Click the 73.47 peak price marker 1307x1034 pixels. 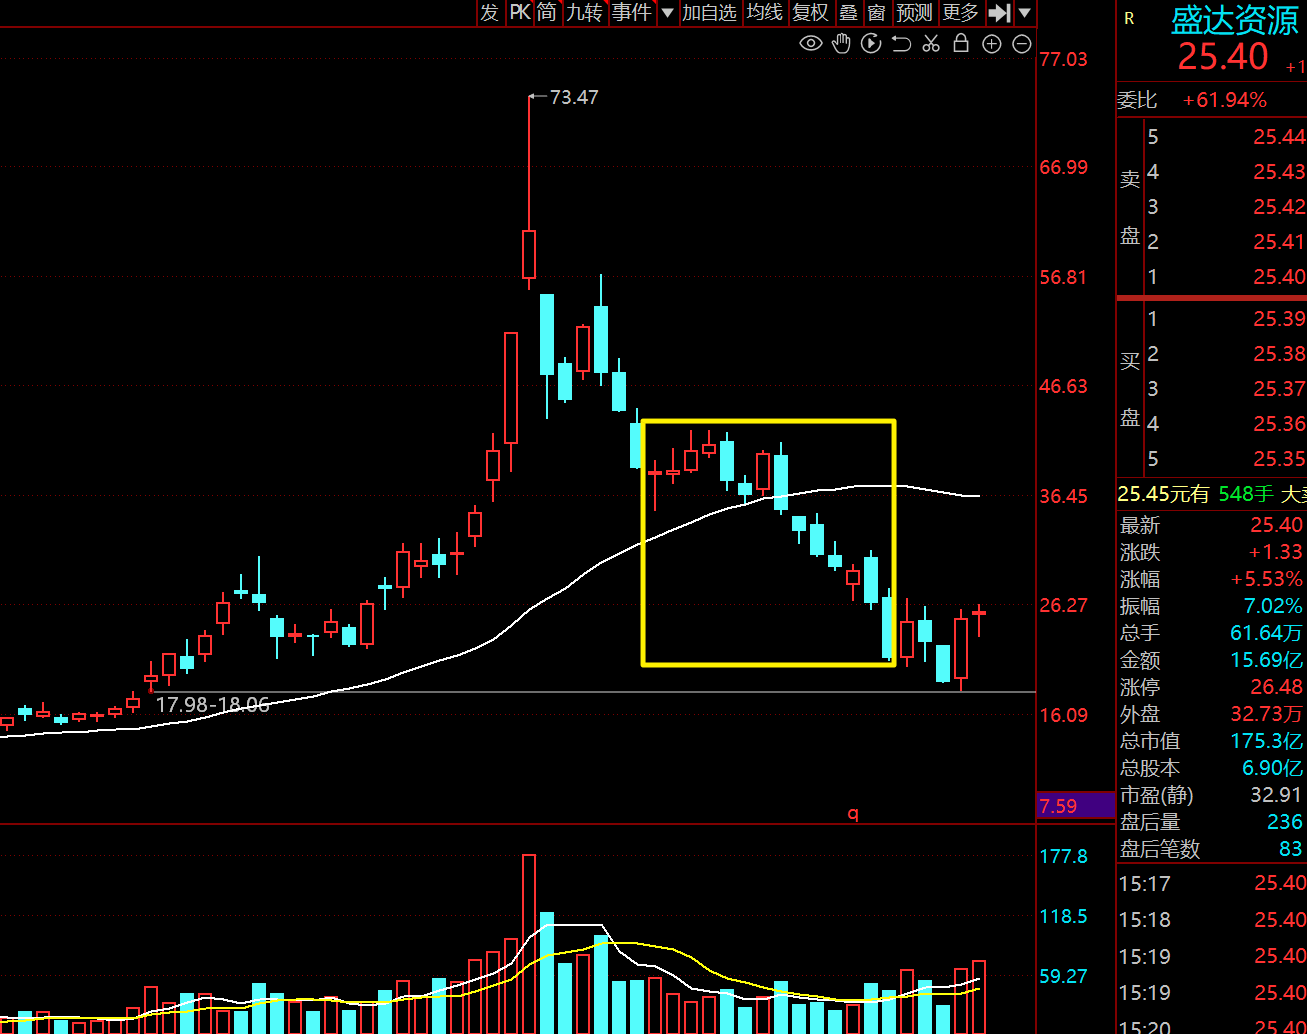574,97
